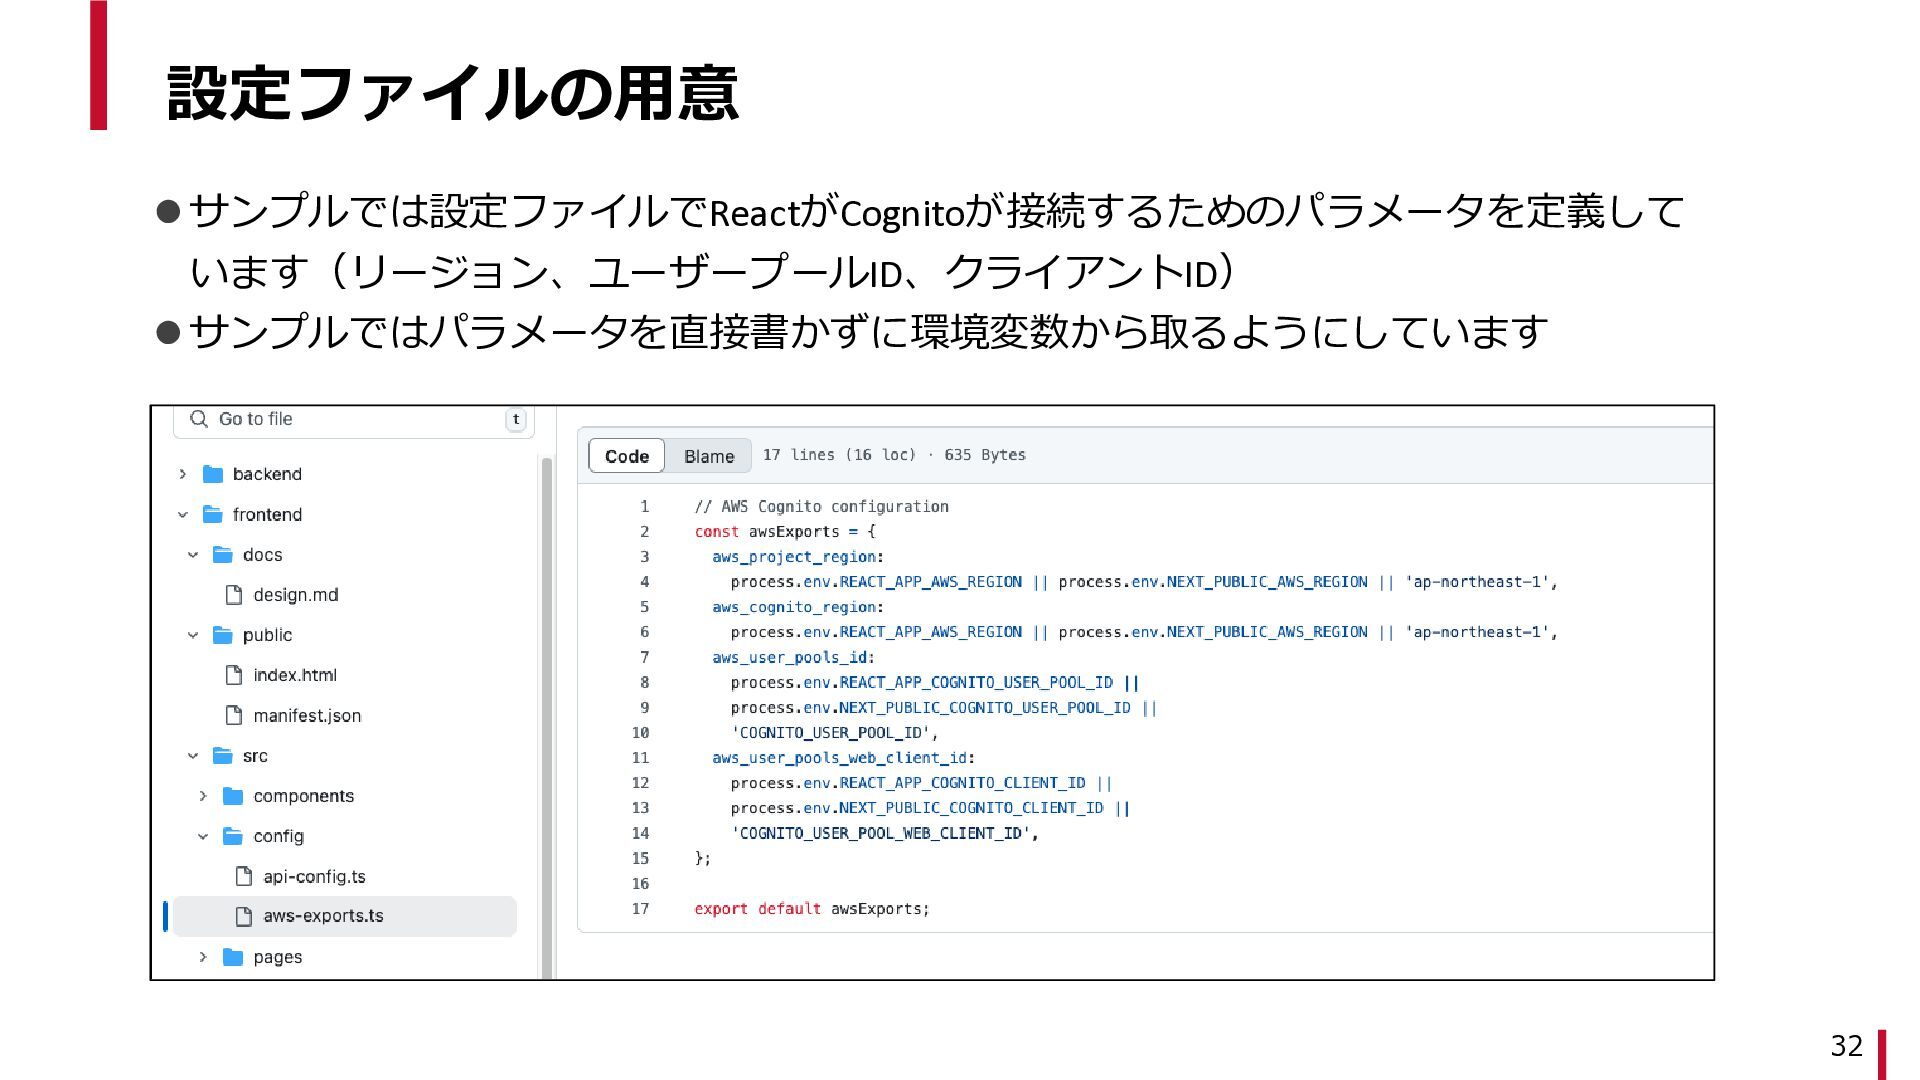This screenshot has height=1080, width=1920.
Task: Select the Code view tab
Action: pos(627,456)
